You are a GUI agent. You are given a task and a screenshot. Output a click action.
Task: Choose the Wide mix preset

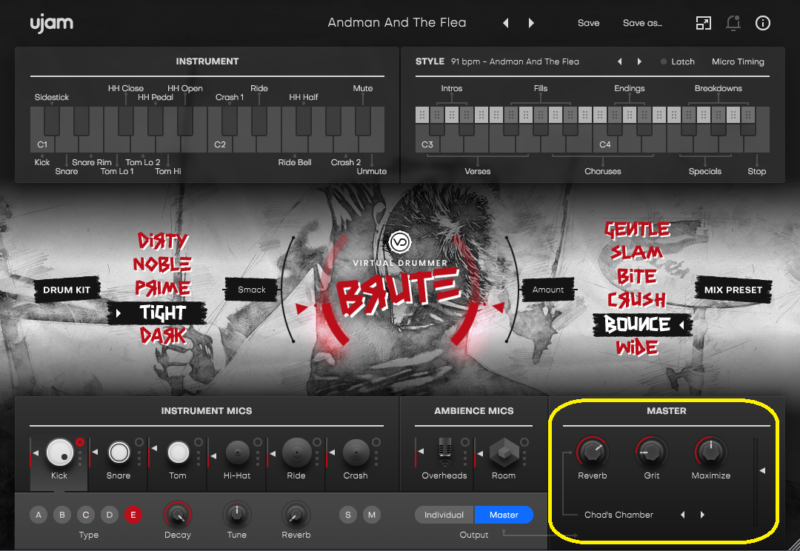637,348
